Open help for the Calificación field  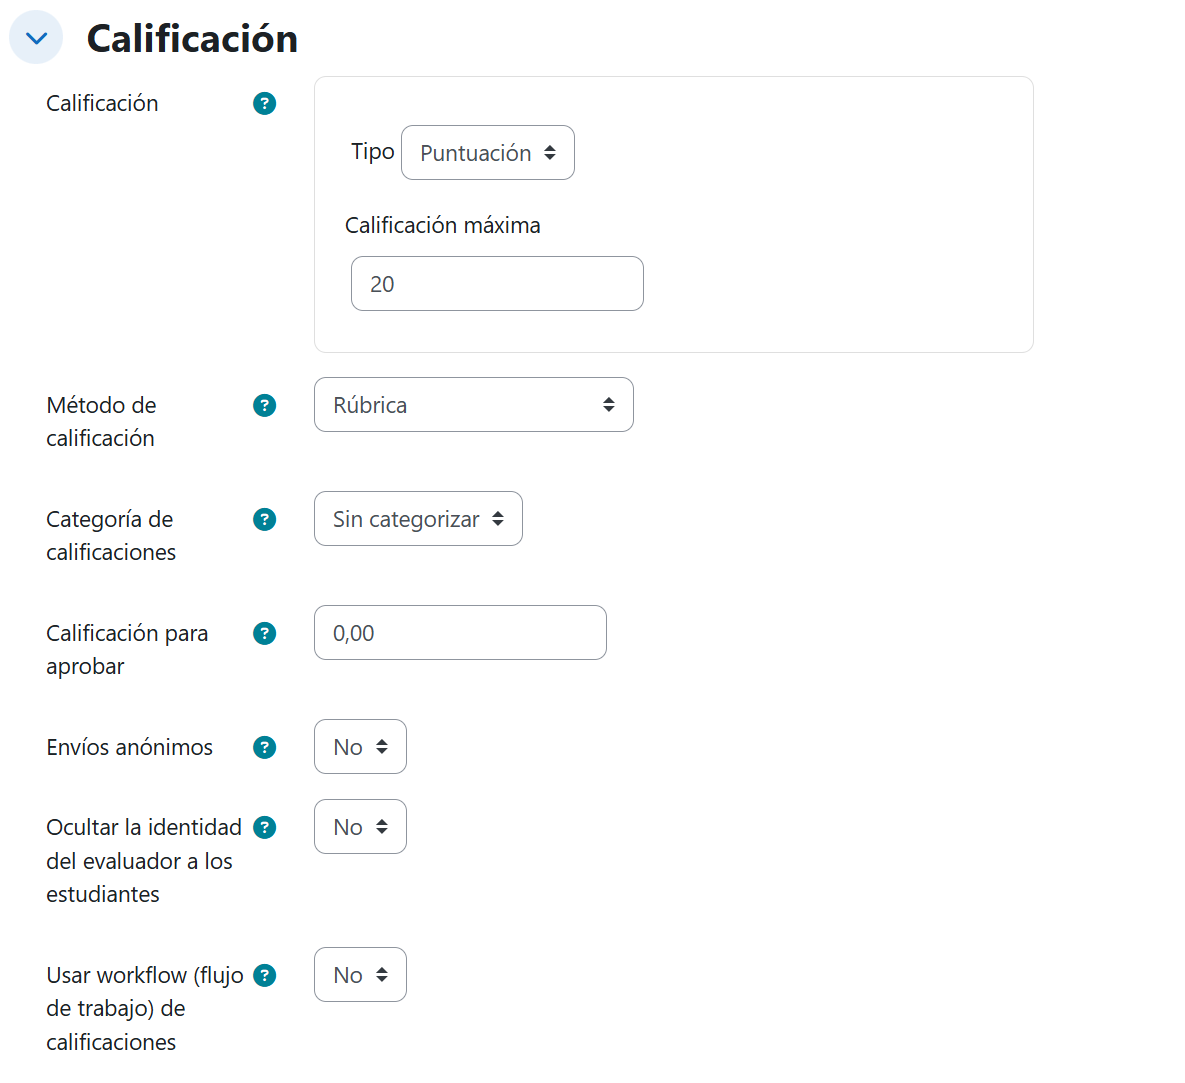tap(264, 103)
